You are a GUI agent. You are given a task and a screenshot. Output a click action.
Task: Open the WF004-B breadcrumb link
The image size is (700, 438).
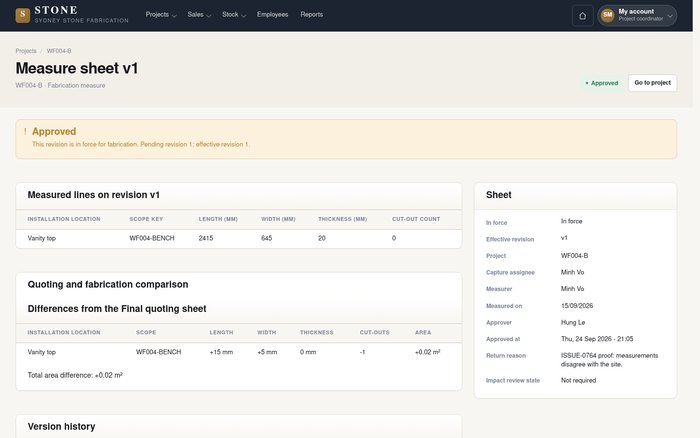[x=59, y=51]
